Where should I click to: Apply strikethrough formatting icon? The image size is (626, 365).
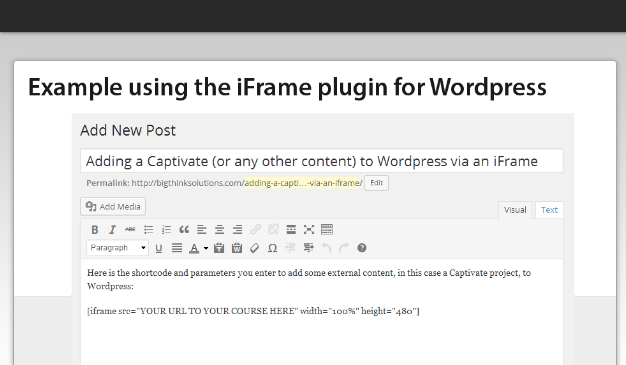(130, 230)
